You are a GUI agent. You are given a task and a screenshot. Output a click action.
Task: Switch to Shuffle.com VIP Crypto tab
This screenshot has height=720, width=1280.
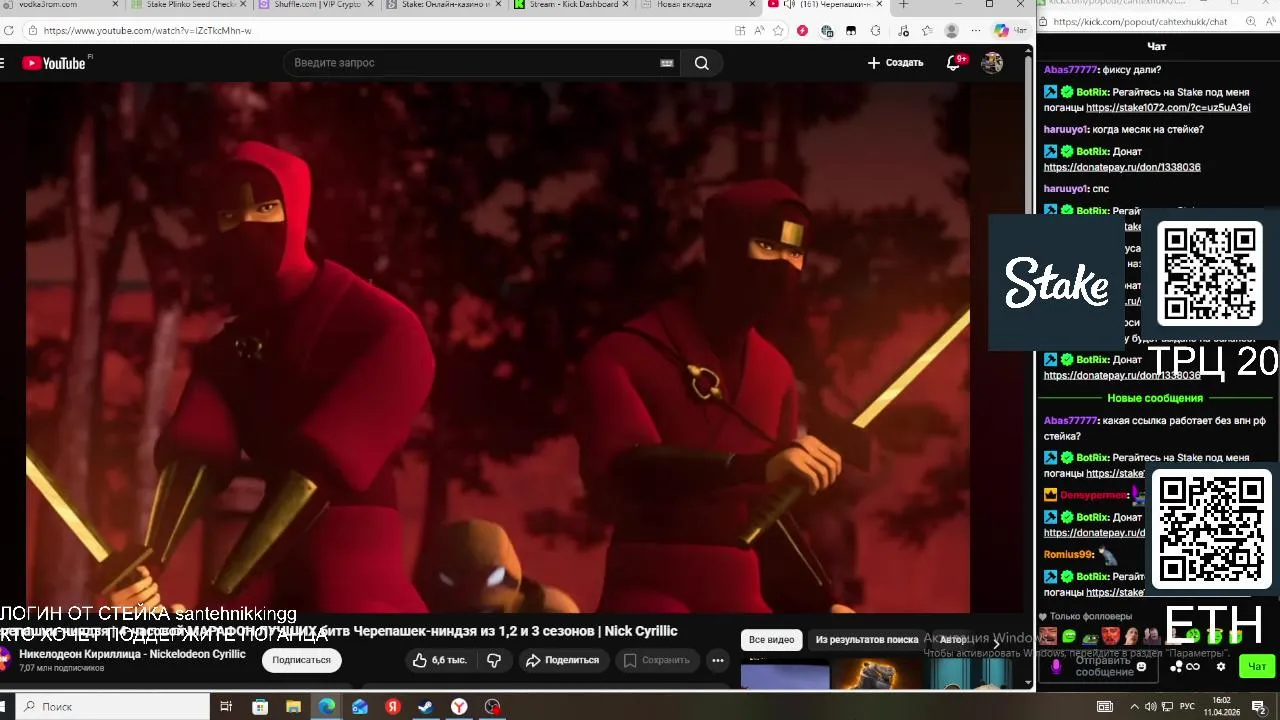(315, 5)
